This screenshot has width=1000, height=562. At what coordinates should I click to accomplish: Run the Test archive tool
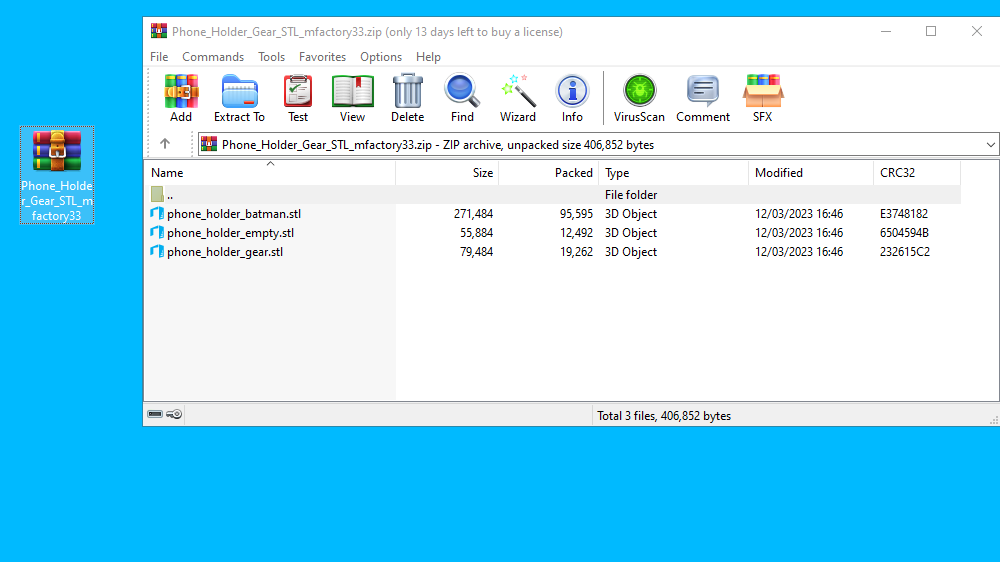pyautogui.click(x=298, y=98)
